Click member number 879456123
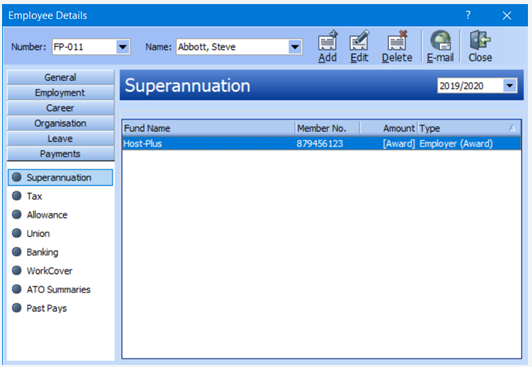The width and height of the screenshot is (532, 367). point(320,144)
